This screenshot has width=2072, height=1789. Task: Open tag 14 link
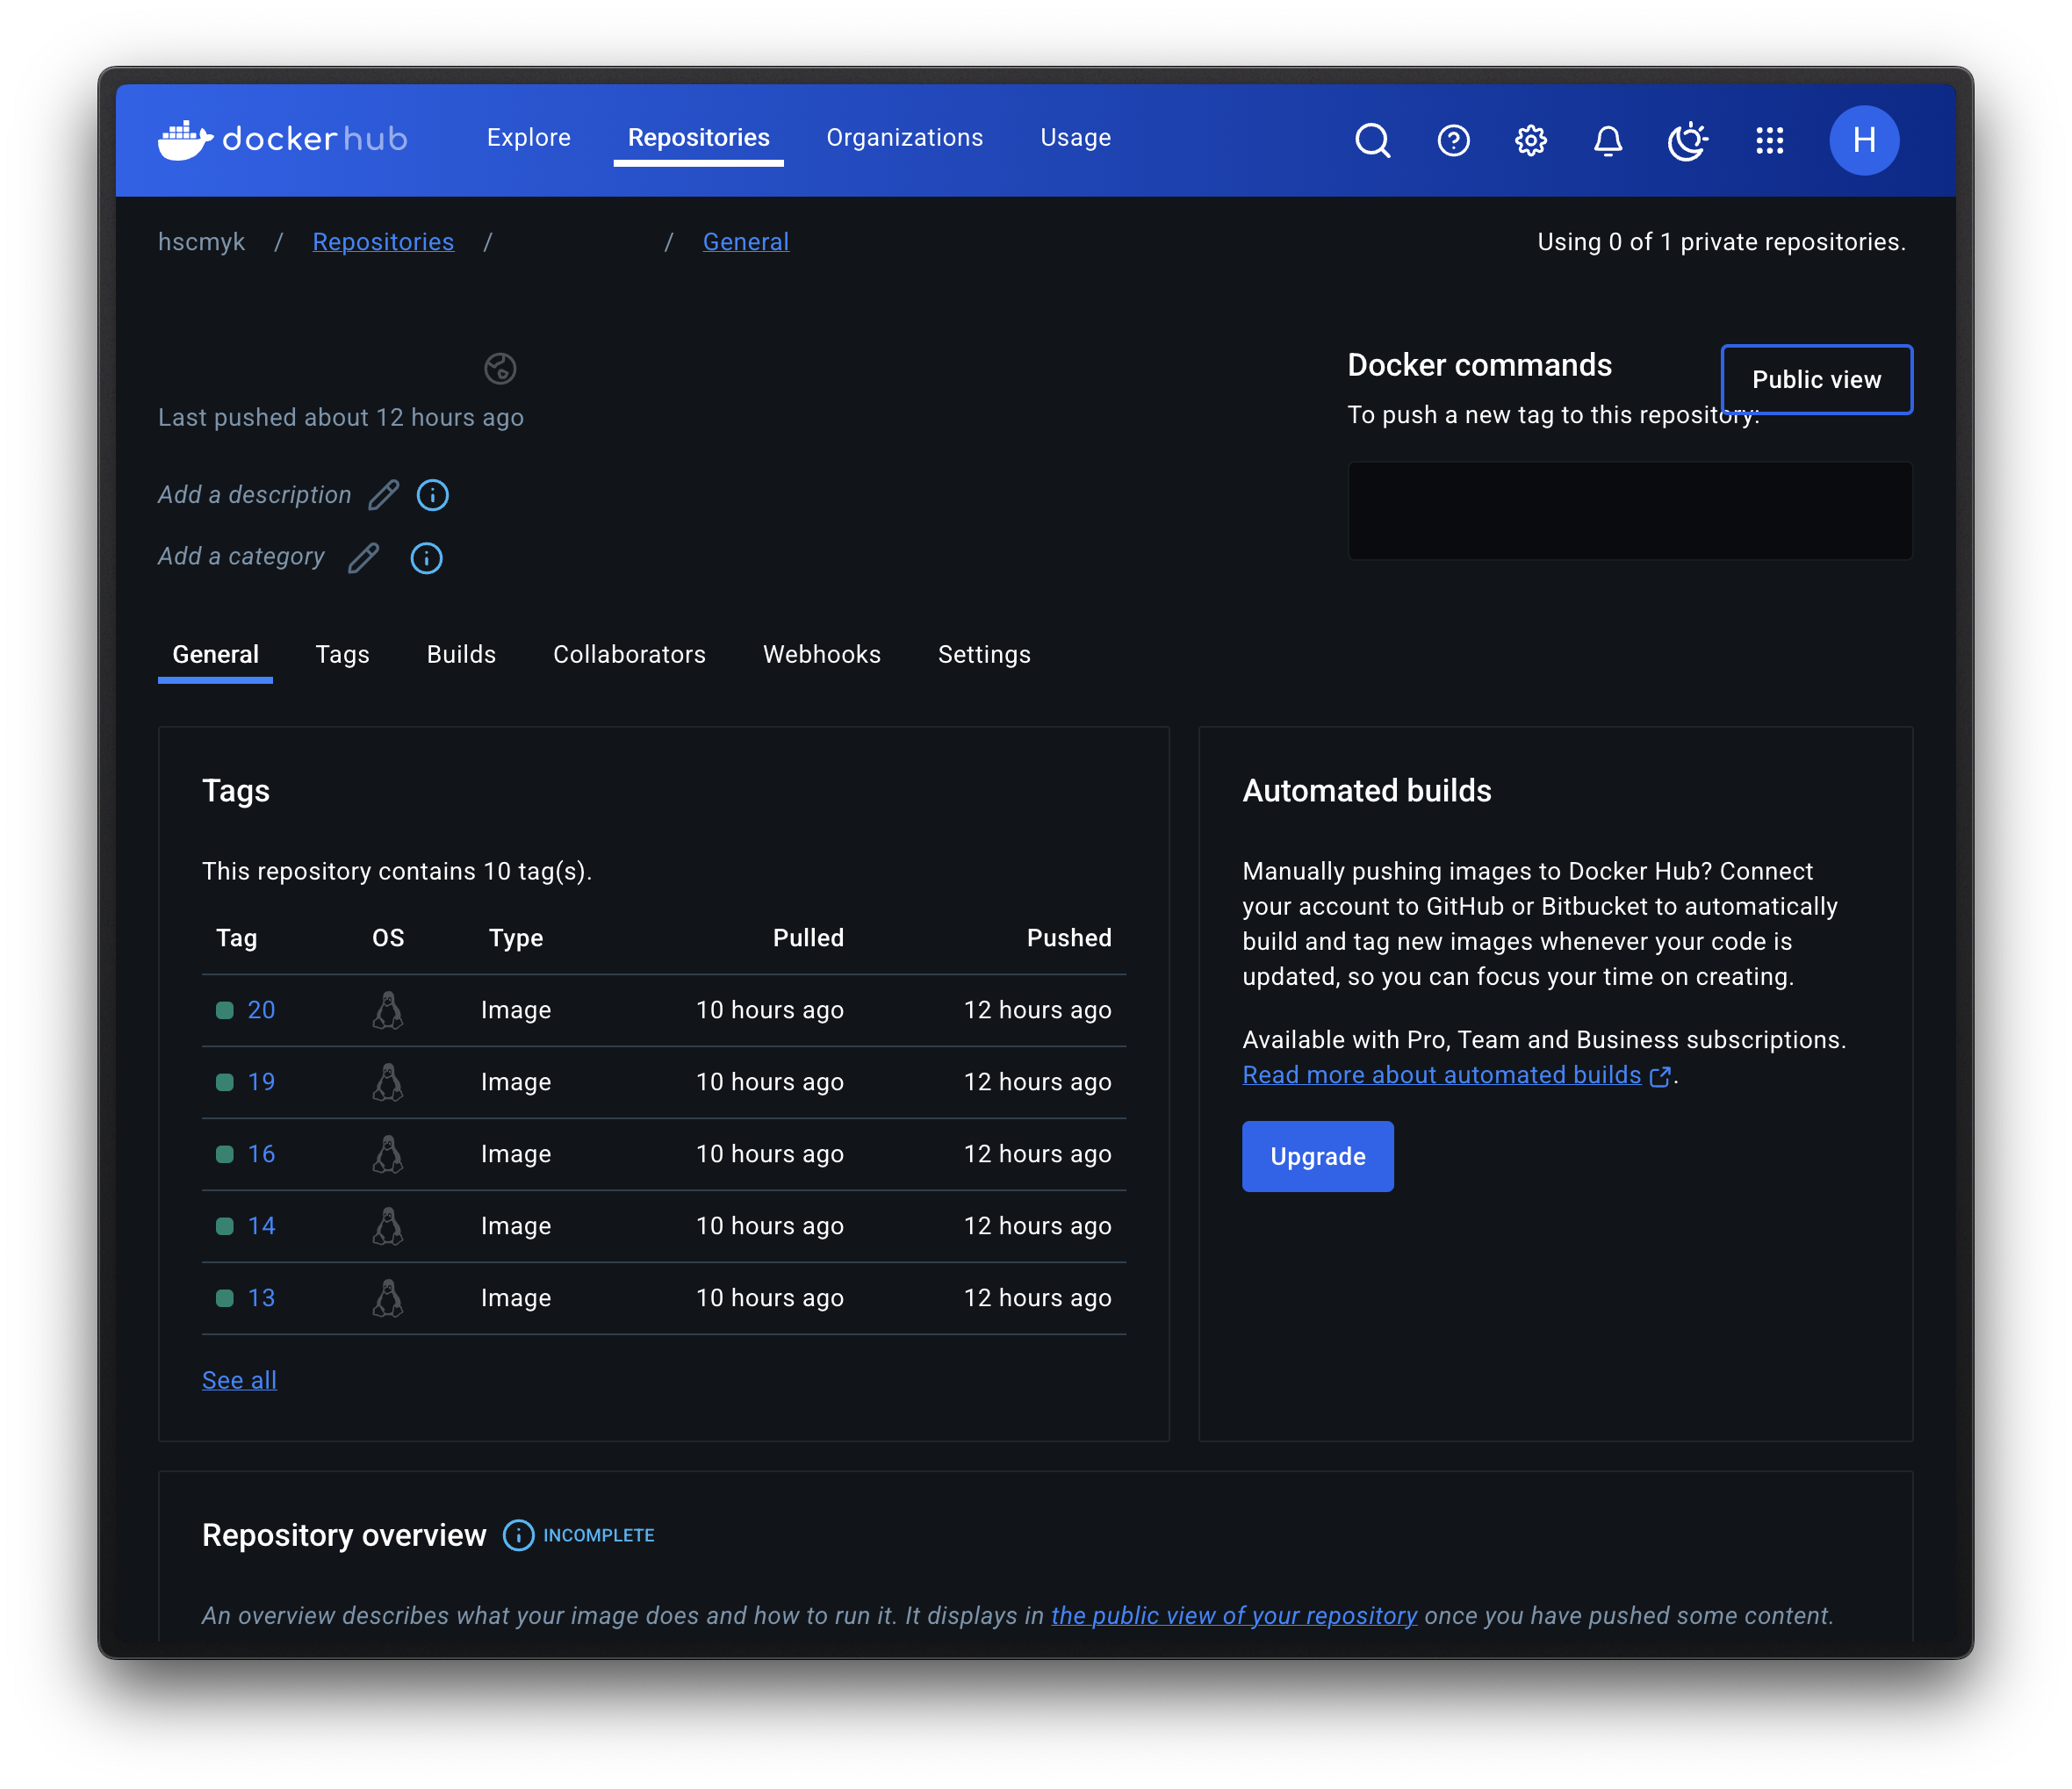click(261, 1226)
